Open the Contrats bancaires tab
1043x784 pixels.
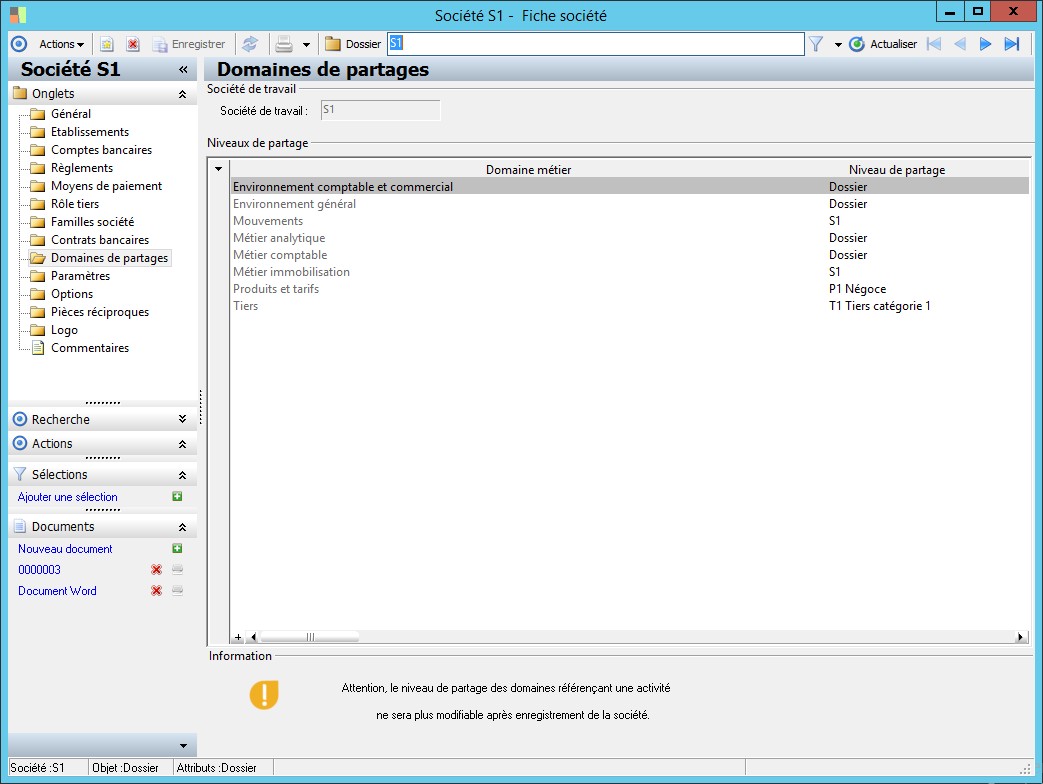point(100,239)
